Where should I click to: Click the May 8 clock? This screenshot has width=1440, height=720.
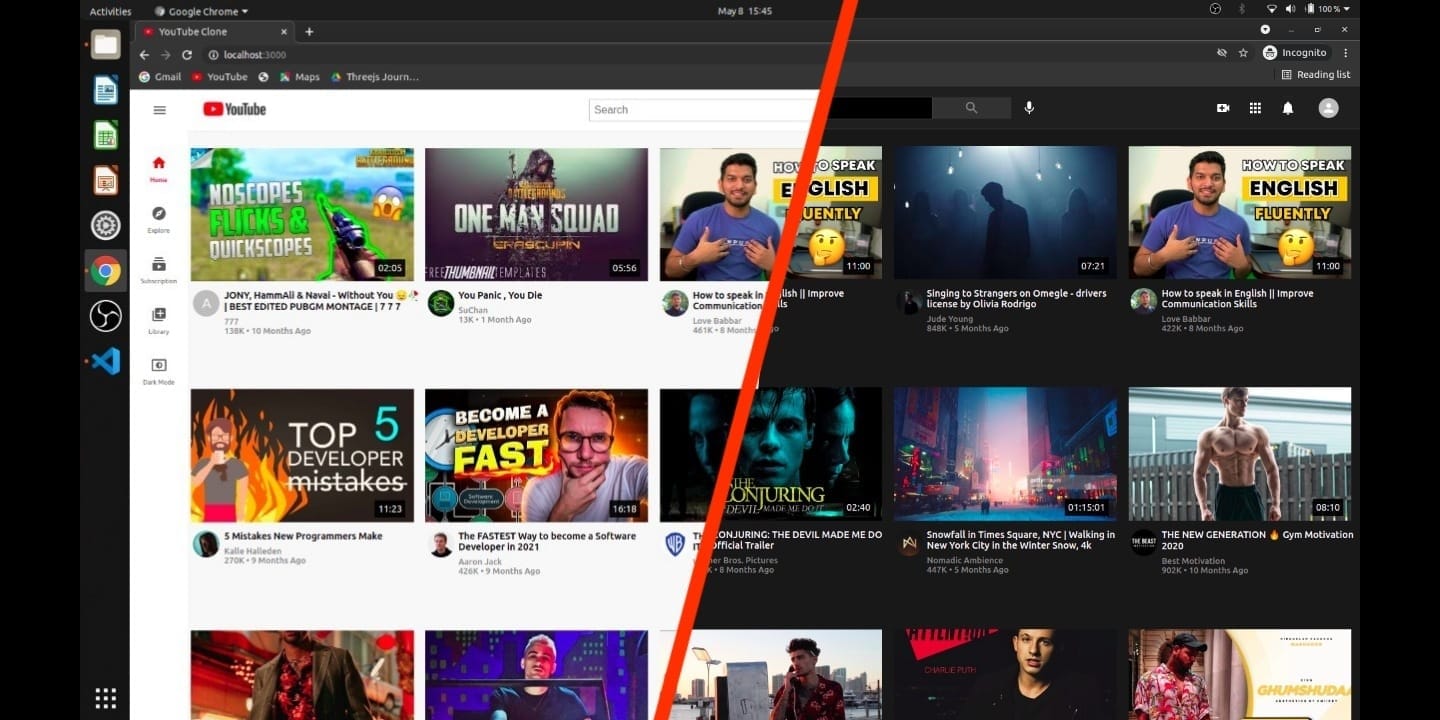[745, 11]
